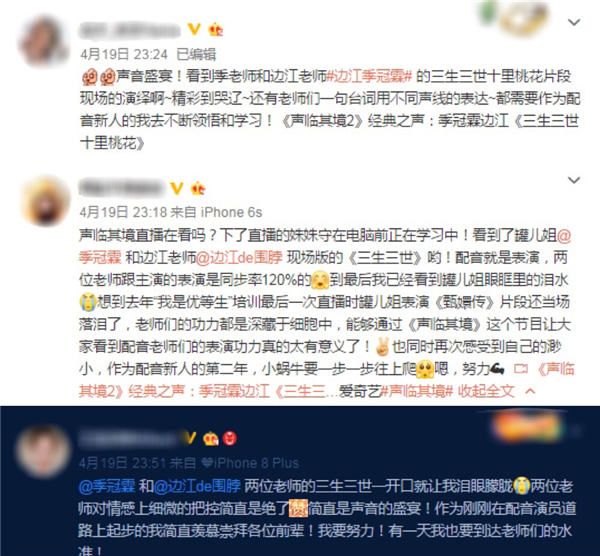Click the verified V badge on second post
Screen dimensions: 600x556
[176, 188]
